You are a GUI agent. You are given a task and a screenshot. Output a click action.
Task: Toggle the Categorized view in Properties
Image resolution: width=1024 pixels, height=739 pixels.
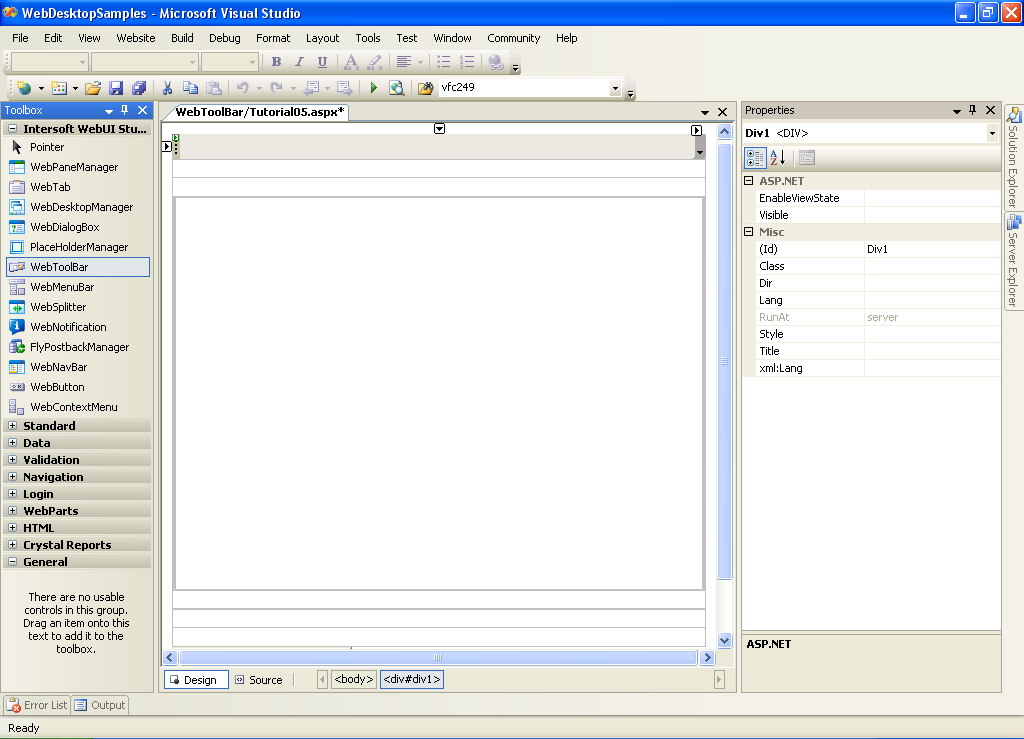tap(755, 158)
